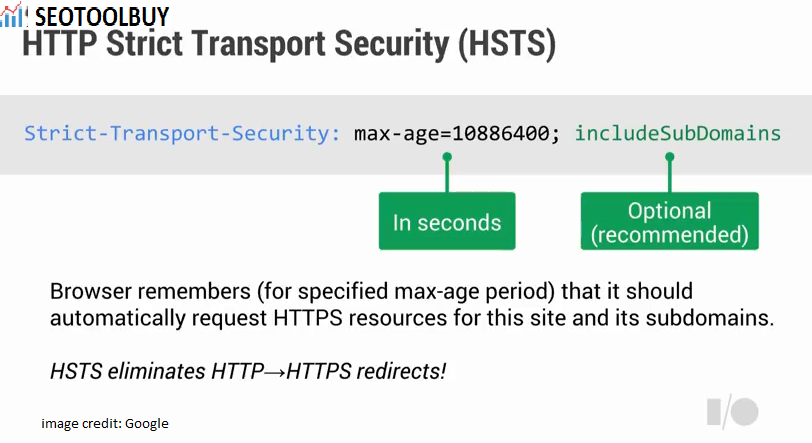
Task: Click the 'In seconds' green label
Action: pyautogui.click(x=447, y=221)
